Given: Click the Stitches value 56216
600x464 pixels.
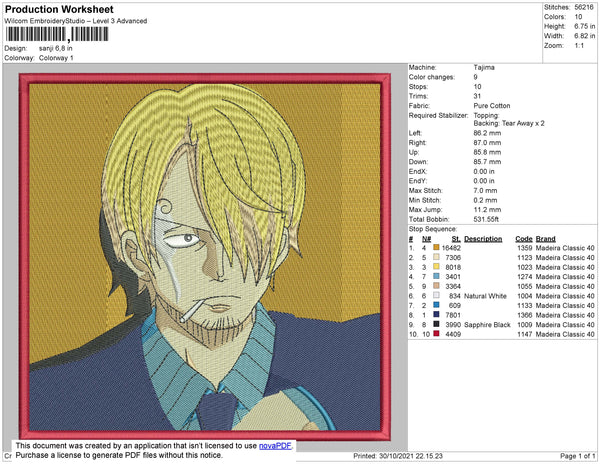Looking at the screenshot, I should click(x=584, y=7).
